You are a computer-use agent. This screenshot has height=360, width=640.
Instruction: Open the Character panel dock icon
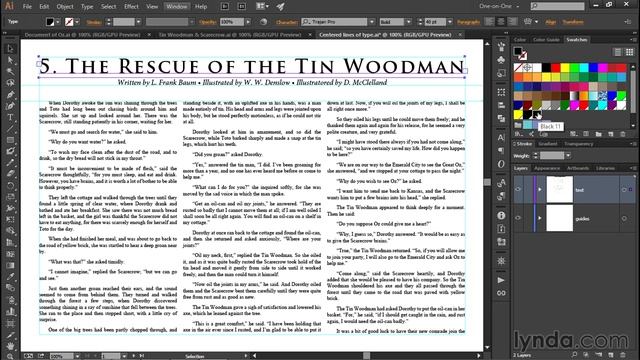tap(501, 138)
